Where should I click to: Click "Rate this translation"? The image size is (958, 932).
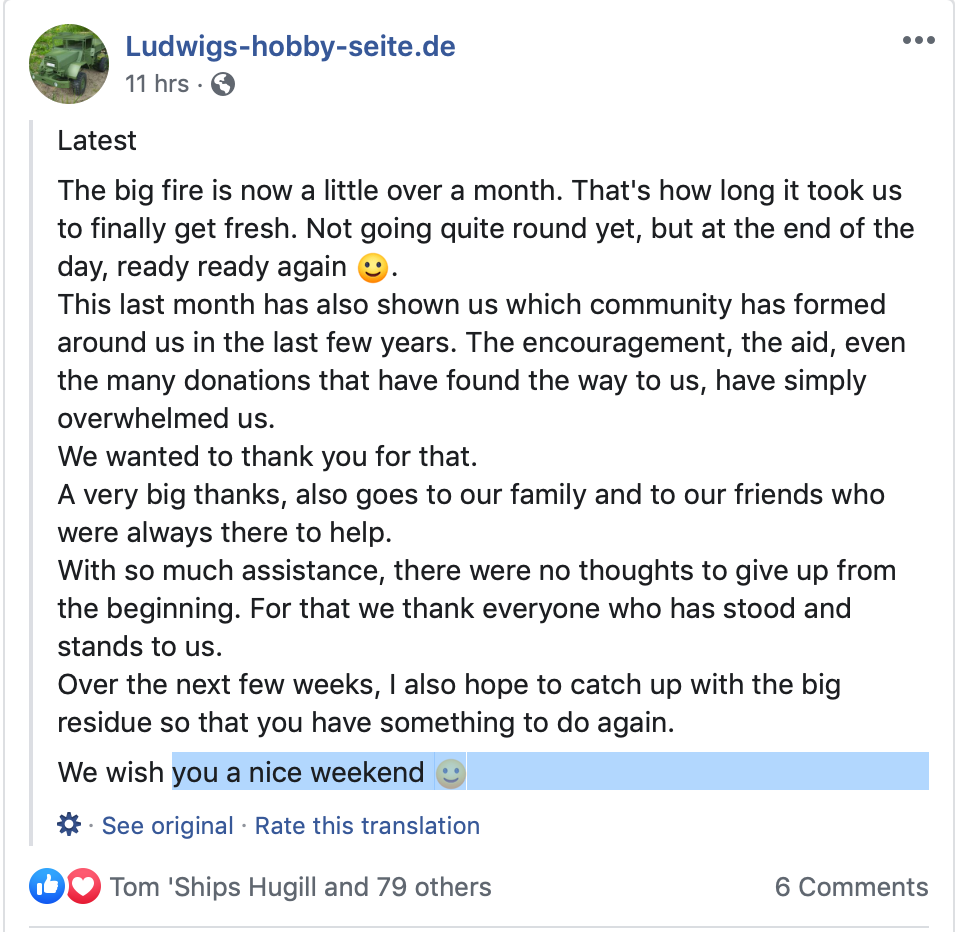point(367,826)
